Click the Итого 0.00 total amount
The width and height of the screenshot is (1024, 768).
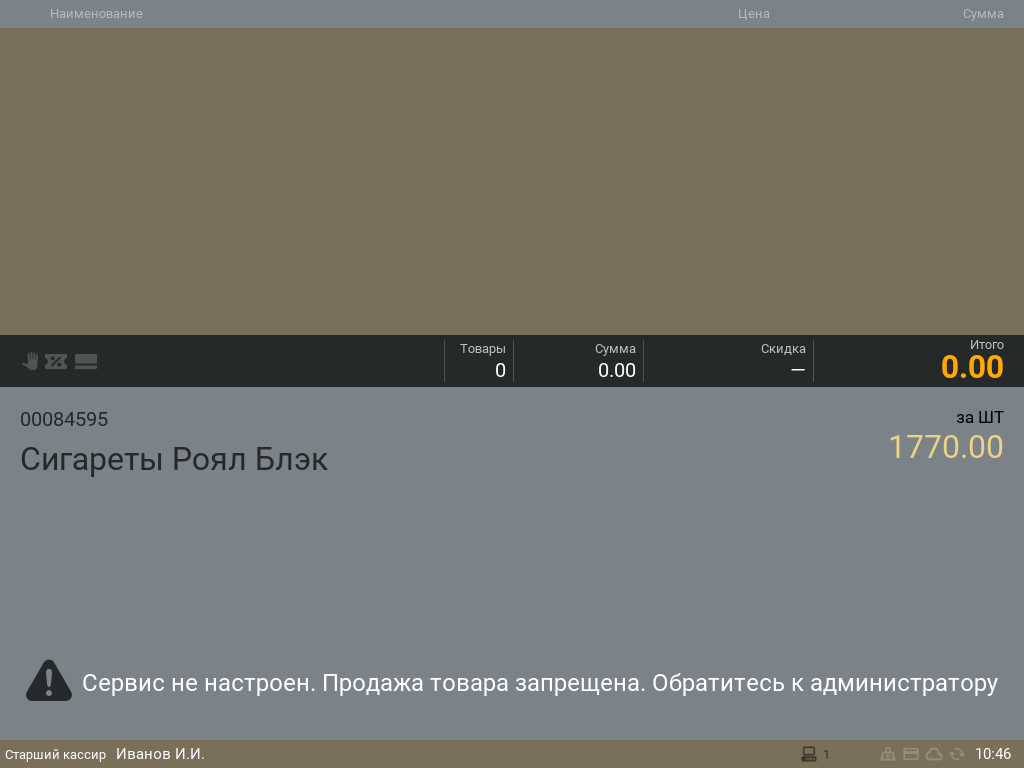[972, 366]
